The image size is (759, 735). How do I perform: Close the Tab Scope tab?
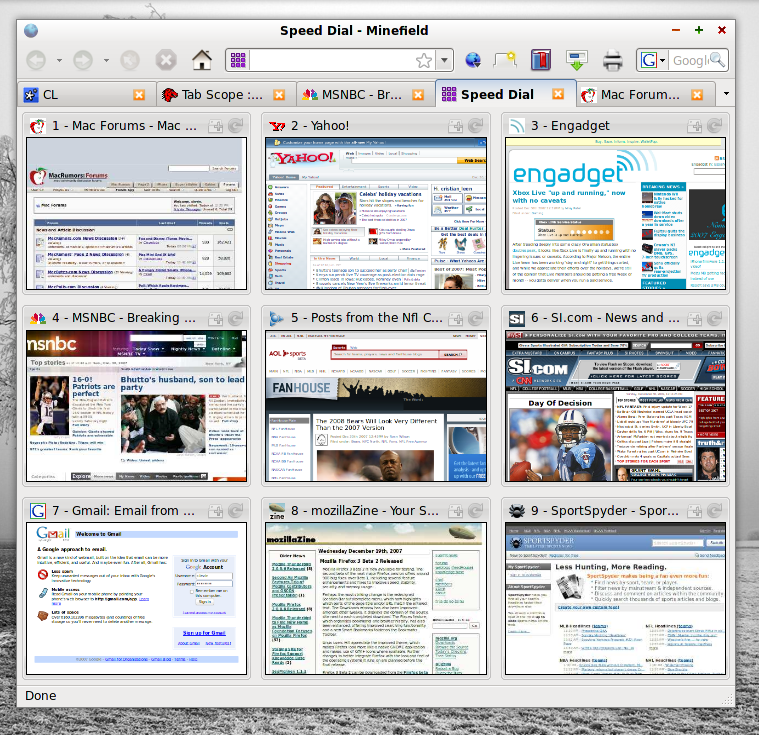point(279,95)
